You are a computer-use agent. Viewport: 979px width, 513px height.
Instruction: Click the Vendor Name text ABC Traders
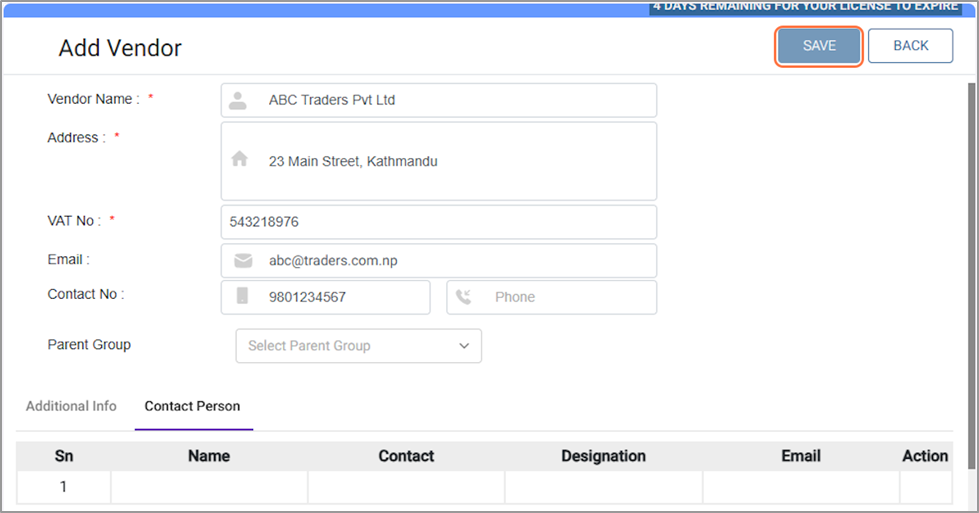(x=332, y=100)
